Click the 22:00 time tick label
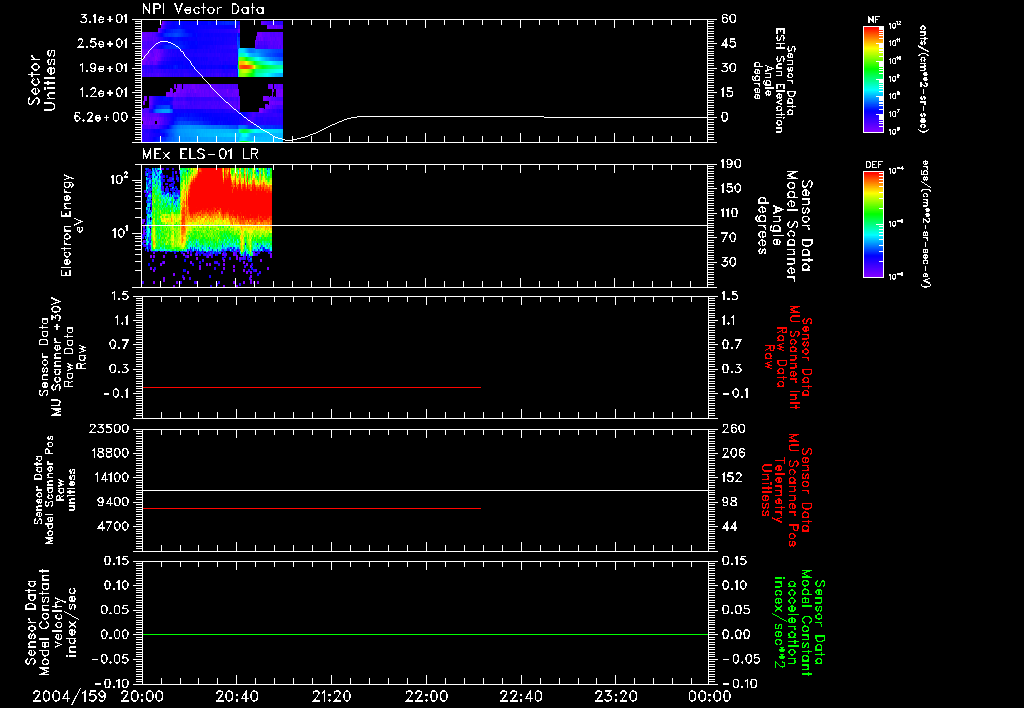Viewport: 1024px width, 708px height. pyautogui.click(x=426, y=696)
